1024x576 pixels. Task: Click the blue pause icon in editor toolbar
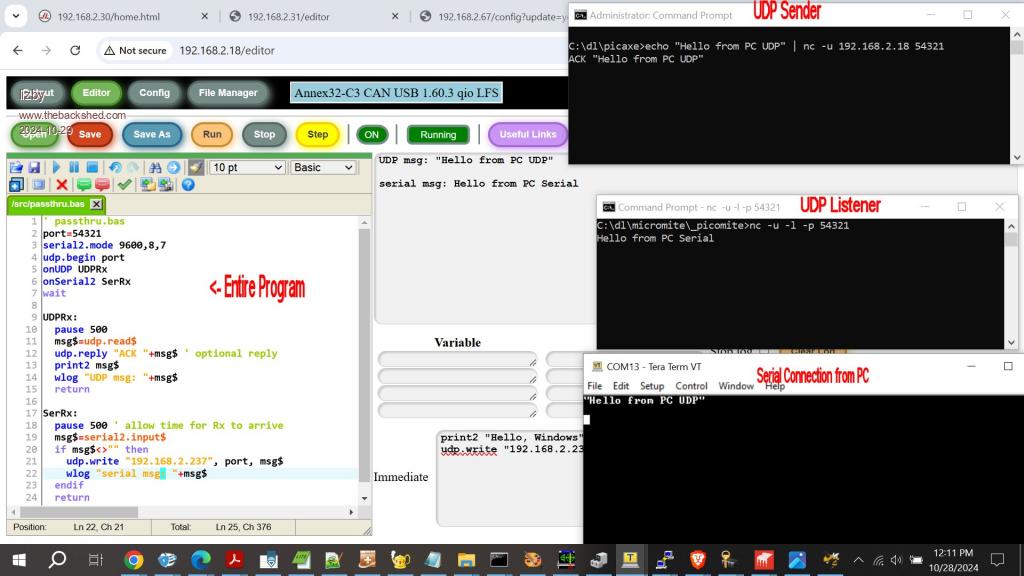pyautogui.click(x=74, y=168)
